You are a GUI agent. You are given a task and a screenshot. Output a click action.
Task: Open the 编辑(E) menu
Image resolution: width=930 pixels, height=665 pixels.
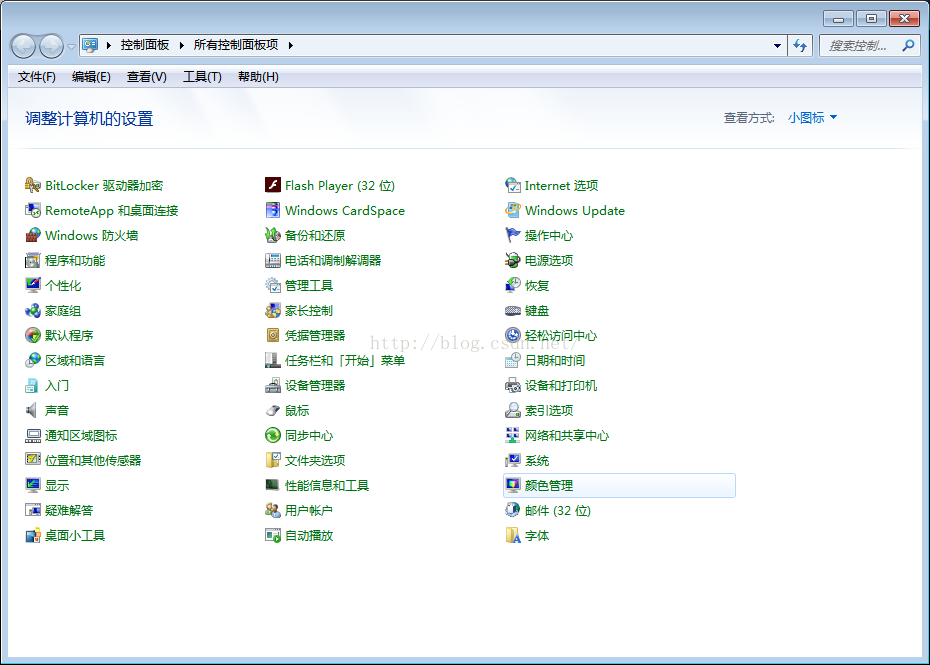tap(91, 77)
